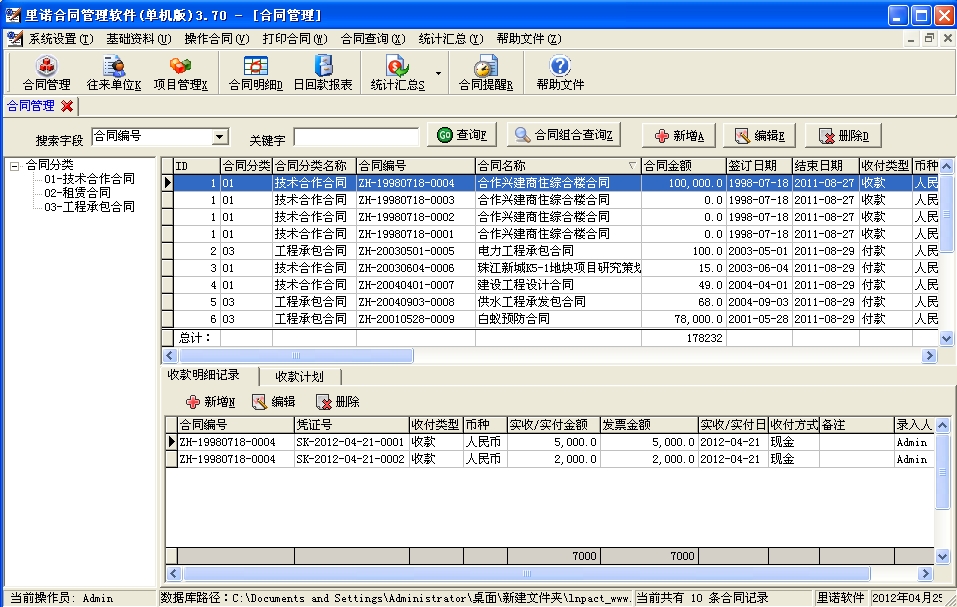Viewport: 957px width, 607px height.
Task: Open the 合同明细 report icon
Action: pos(256,72)
